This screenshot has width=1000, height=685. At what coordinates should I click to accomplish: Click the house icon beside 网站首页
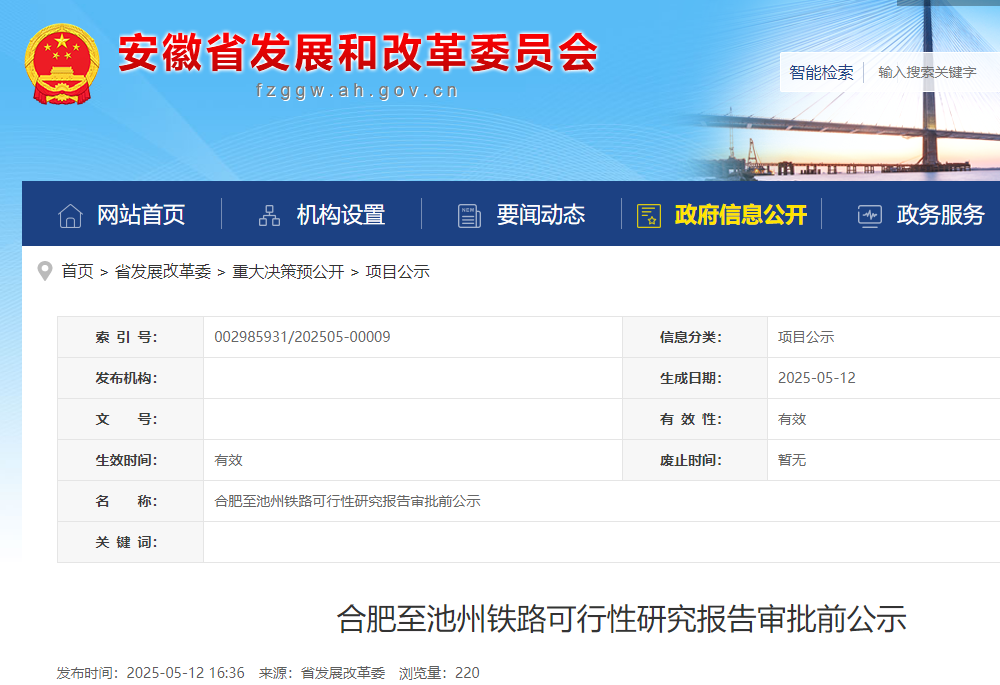coord(70,215)
